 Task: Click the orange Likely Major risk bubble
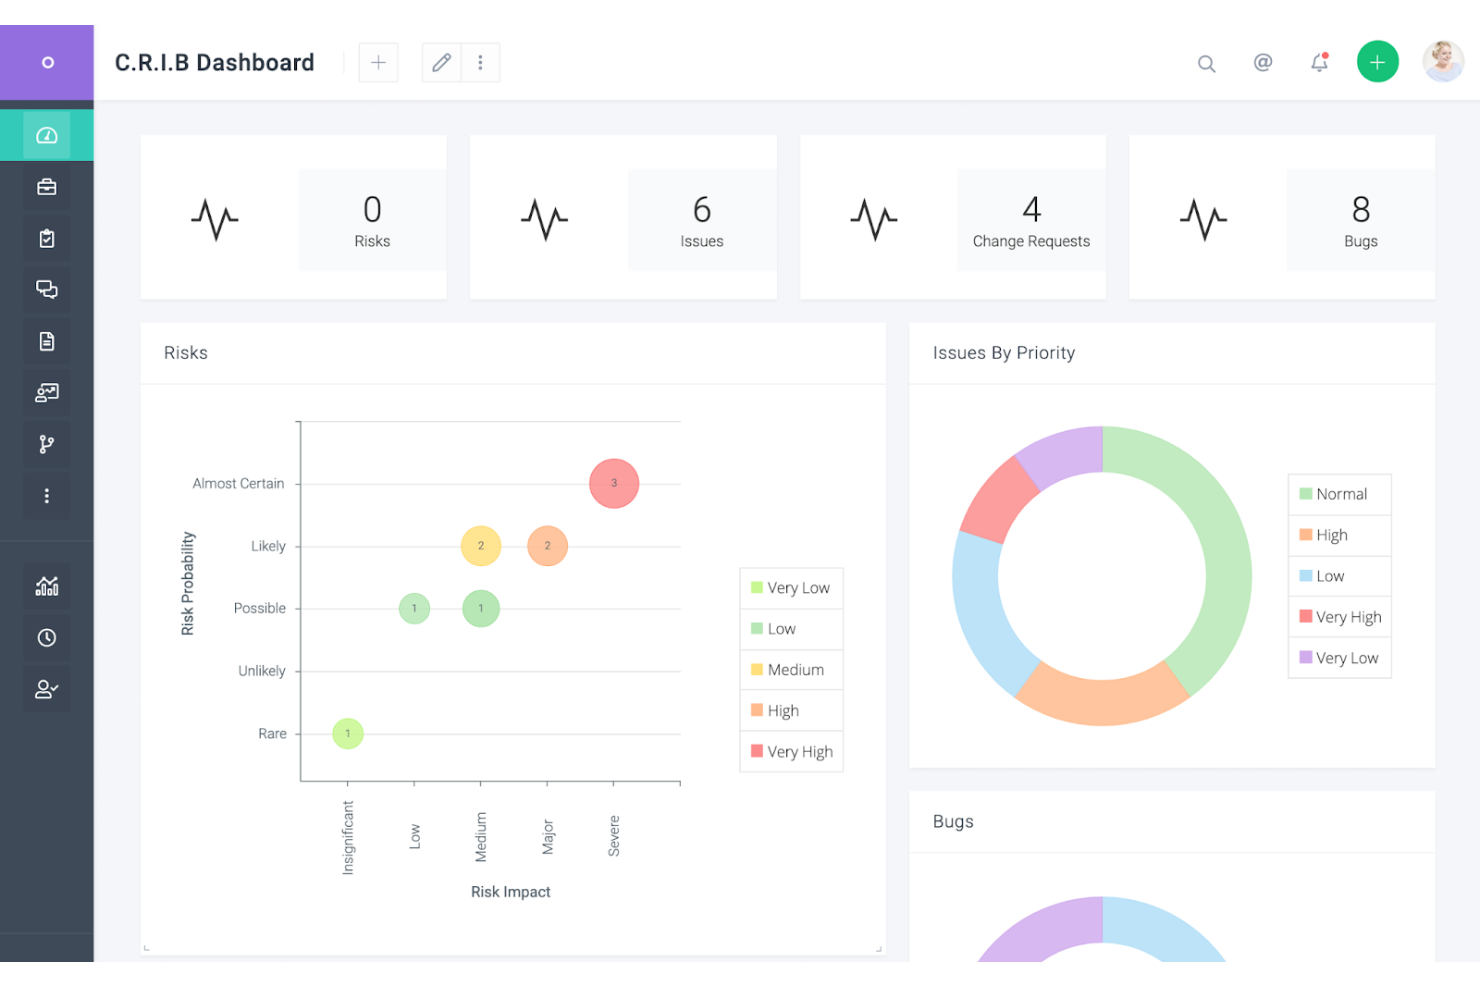547,546
